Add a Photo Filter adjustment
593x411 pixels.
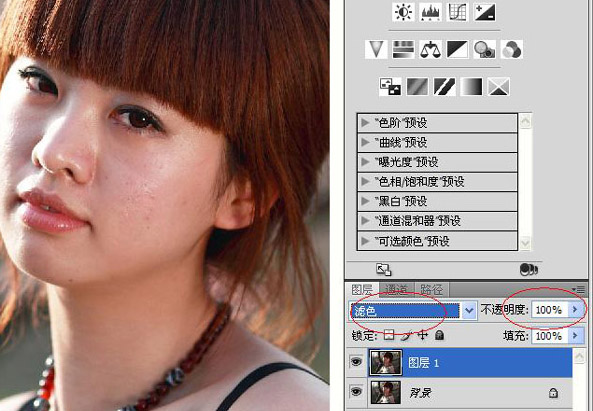(x=485, y=50)
